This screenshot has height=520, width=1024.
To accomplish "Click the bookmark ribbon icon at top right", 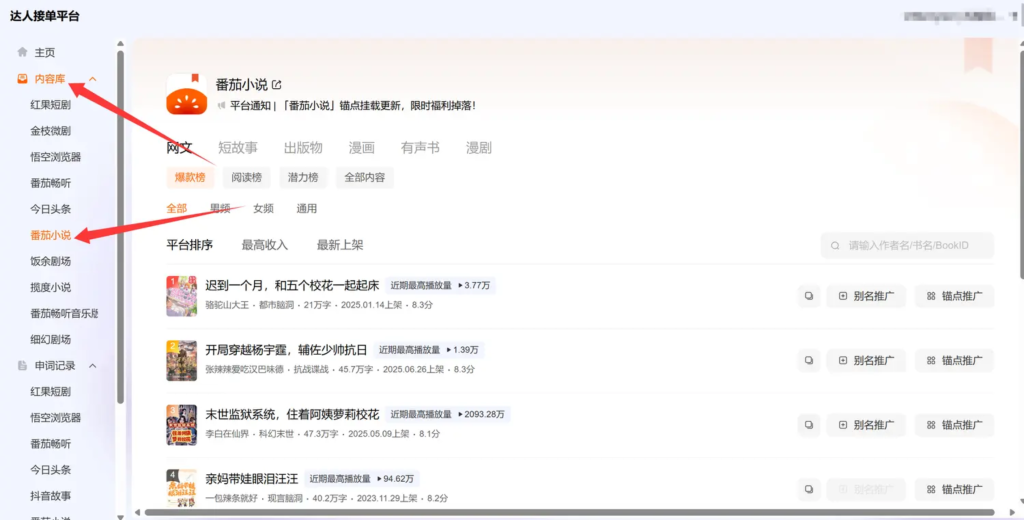I will [978, 54].
